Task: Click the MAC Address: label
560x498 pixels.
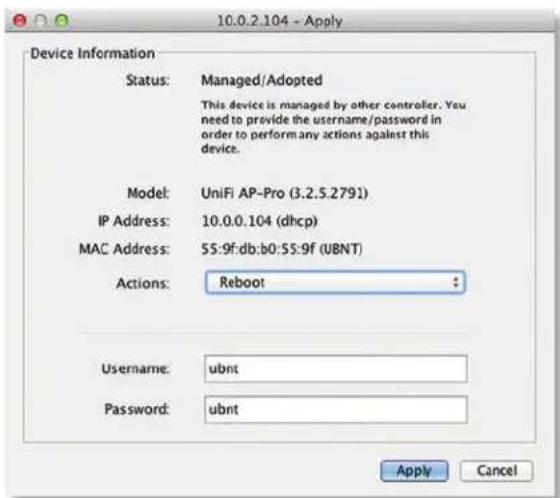Action: click(x=124, y=249)
